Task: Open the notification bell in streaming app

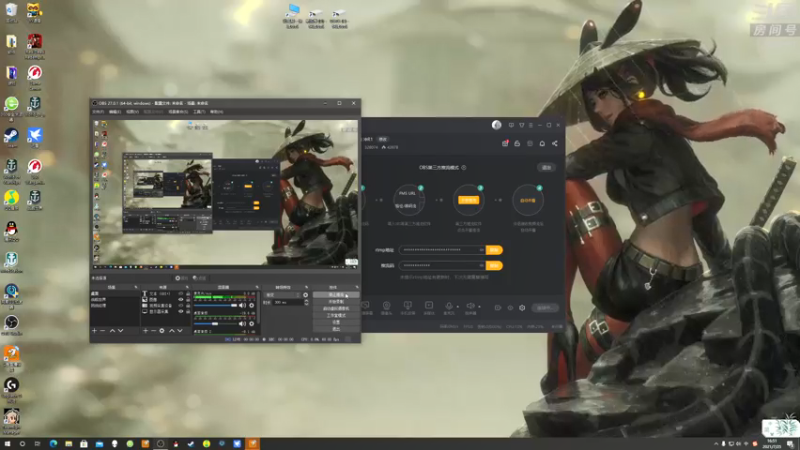Action: pyautogui.click(x=542, y=143)
